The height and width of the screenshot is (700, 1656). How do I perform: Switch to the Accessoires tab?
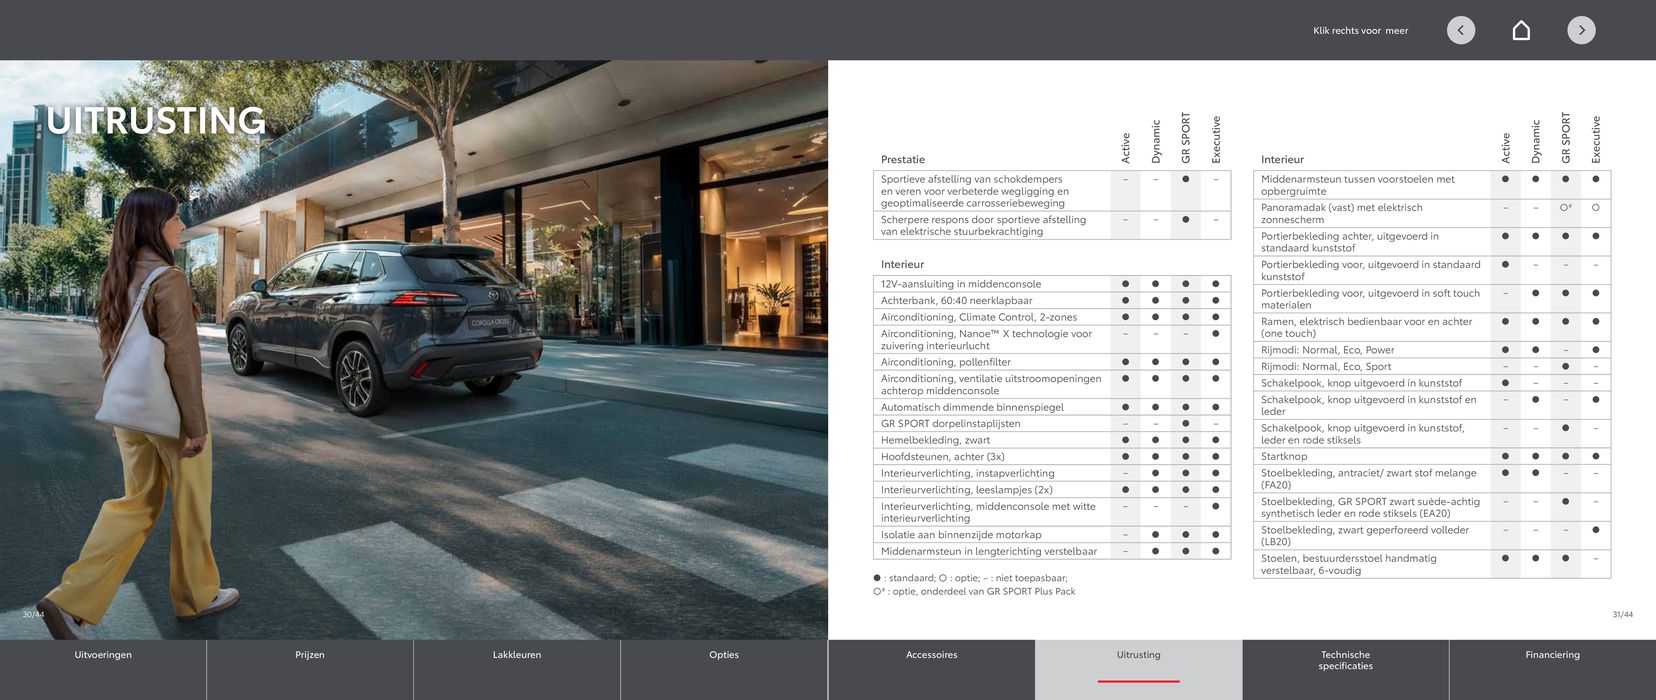point(931,656)
